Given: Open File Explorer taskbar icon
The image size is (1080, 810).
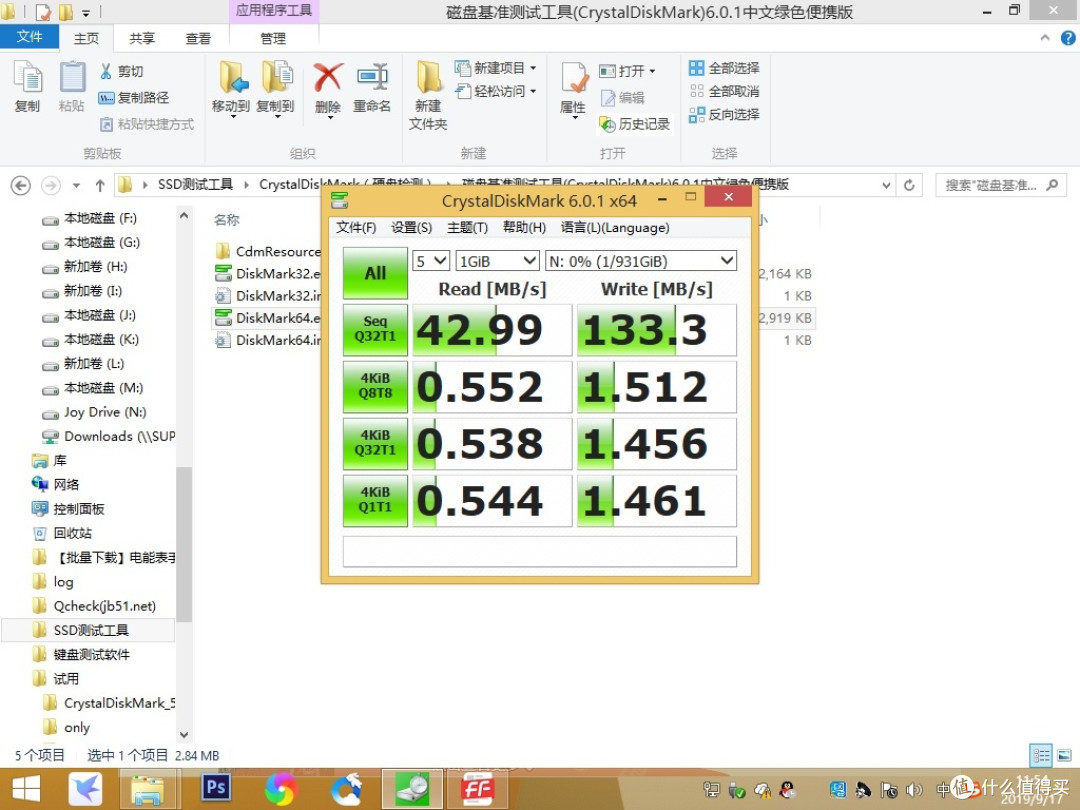Looking at the screenshot, I should point(148,789).
